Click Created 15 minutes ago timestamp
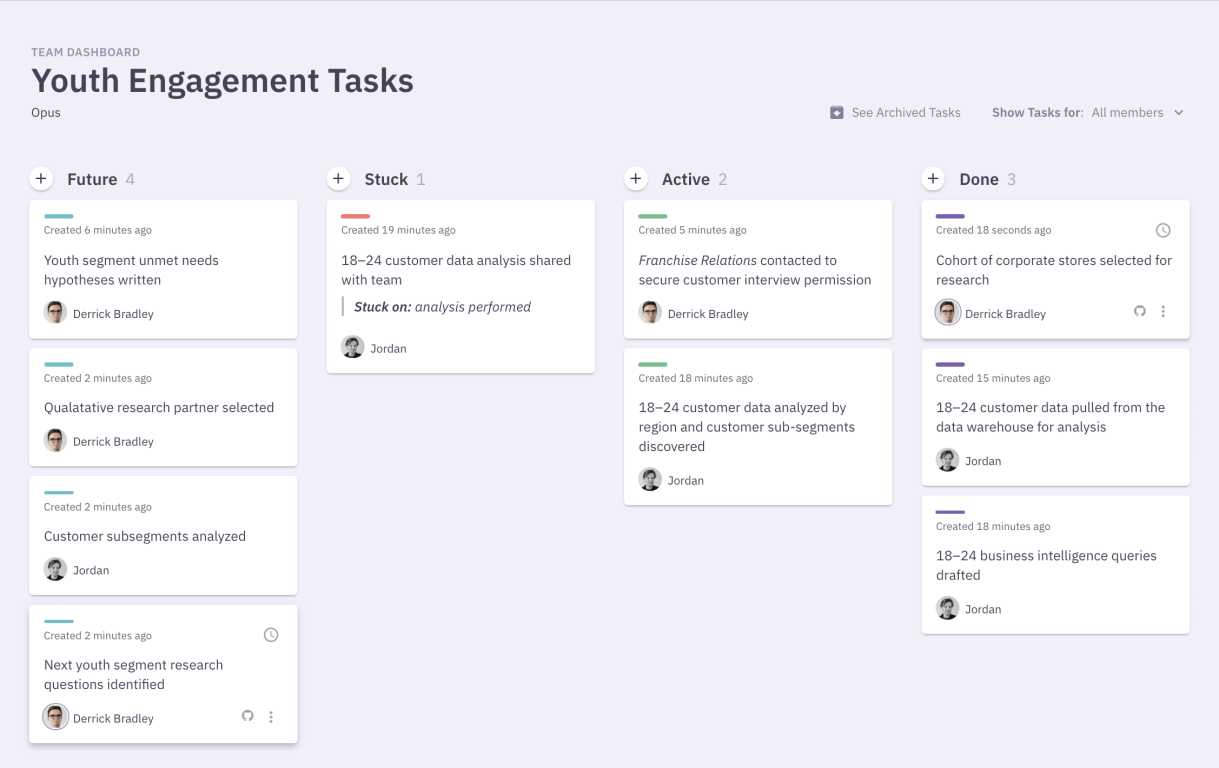Image resolution: width=1219 pixels, height=768 pixels. click(993, 378)
